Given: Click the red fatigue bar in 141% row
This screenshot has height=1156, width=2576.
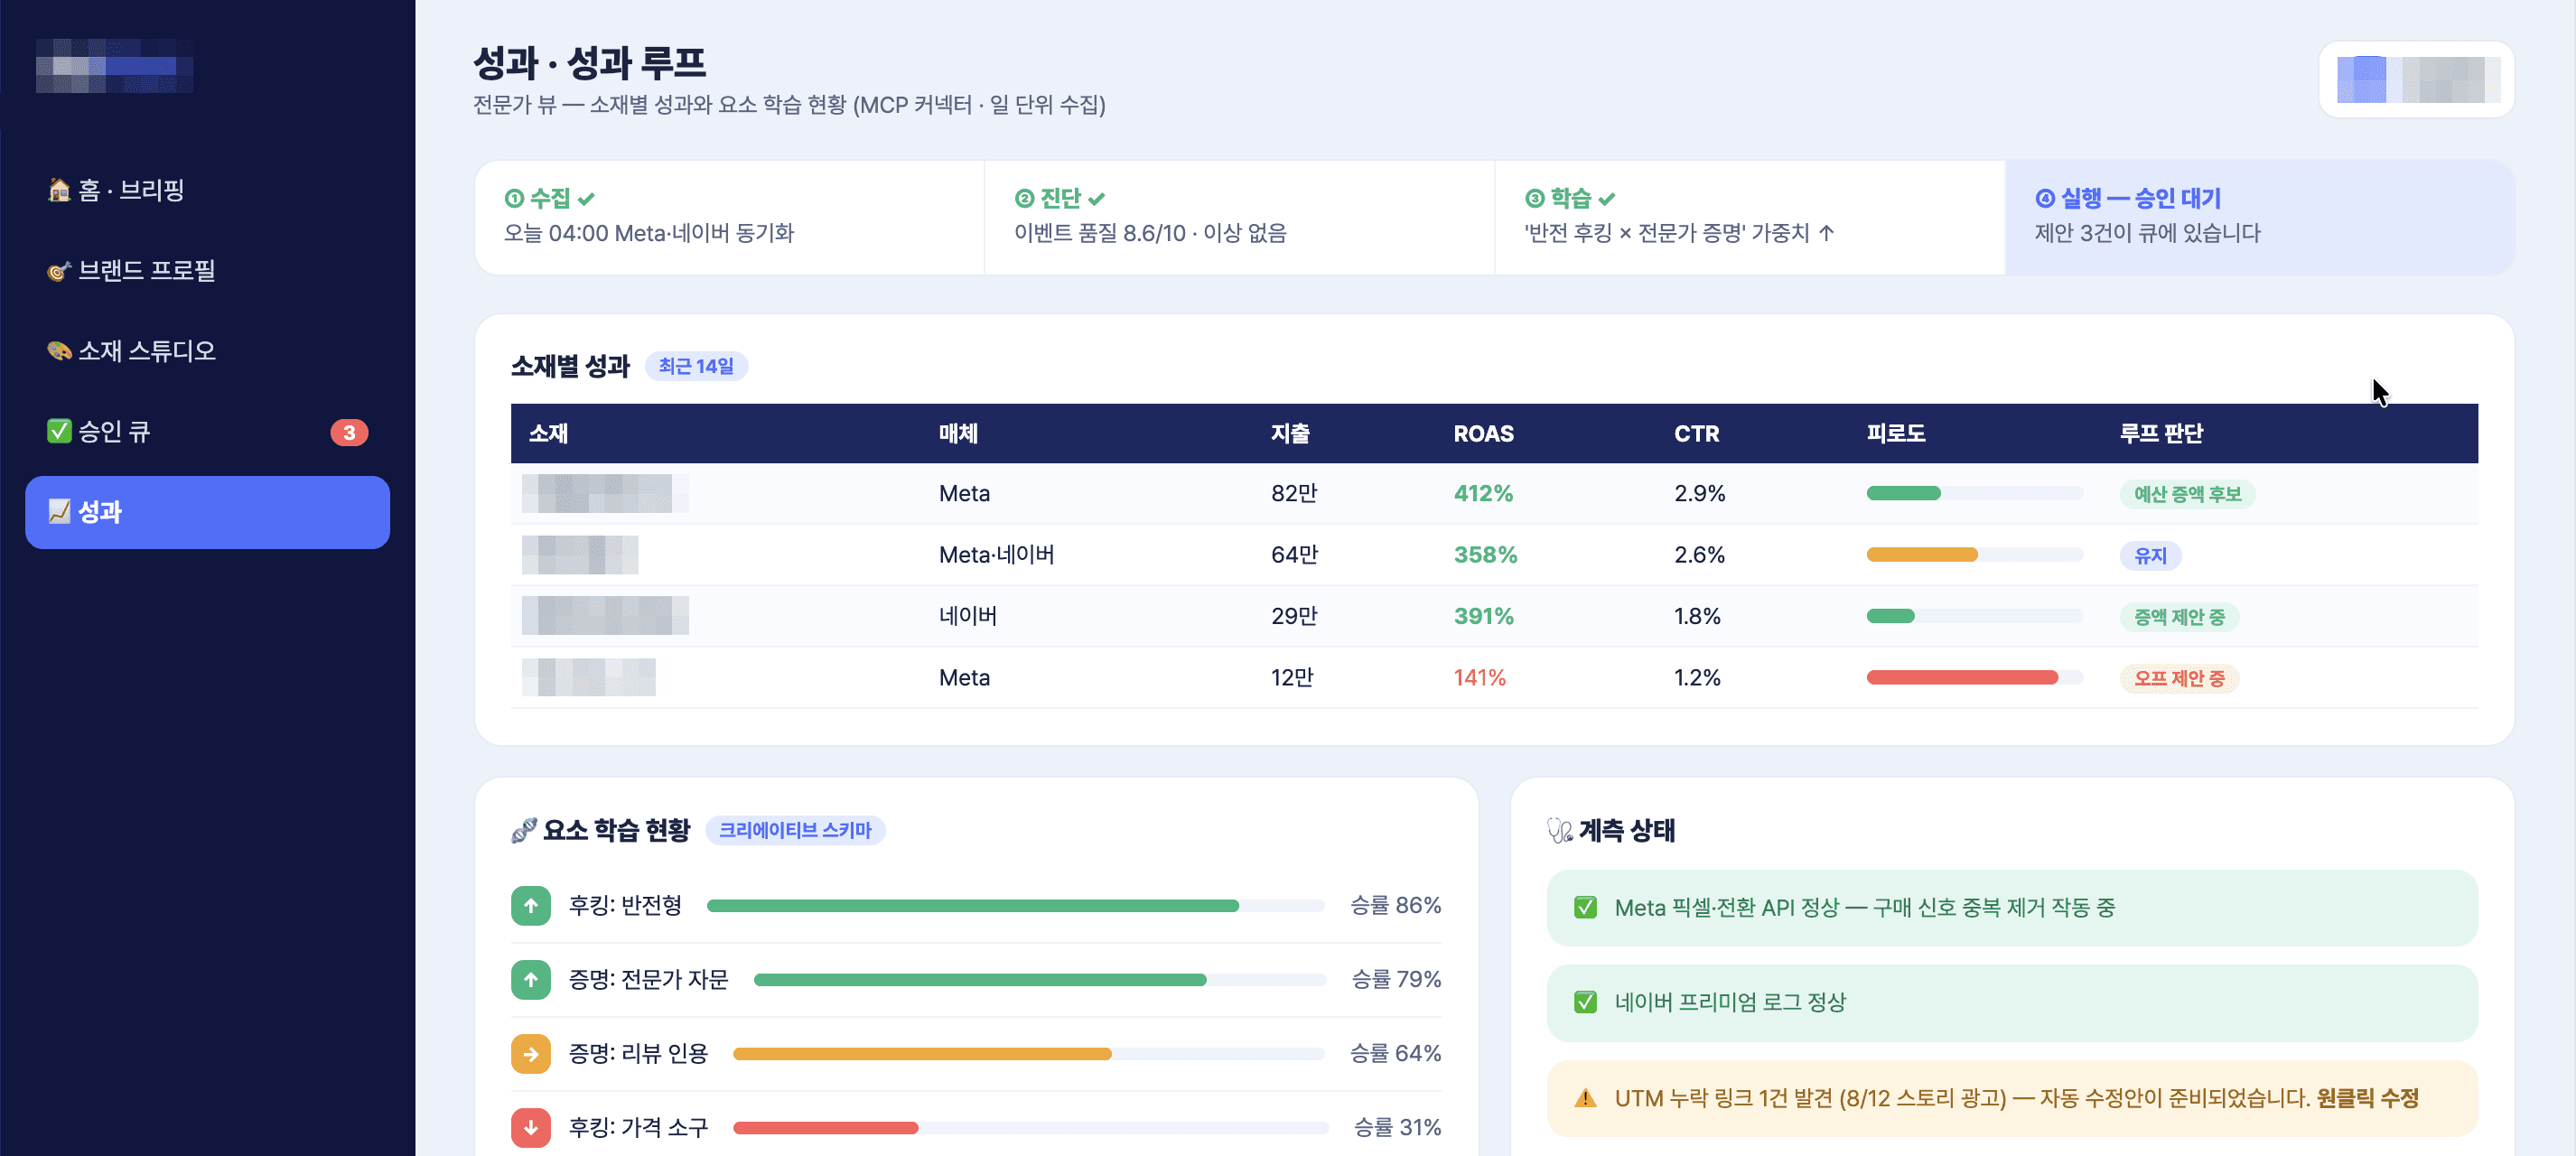Looking at the screenshot, I should tap(1974, 678).
